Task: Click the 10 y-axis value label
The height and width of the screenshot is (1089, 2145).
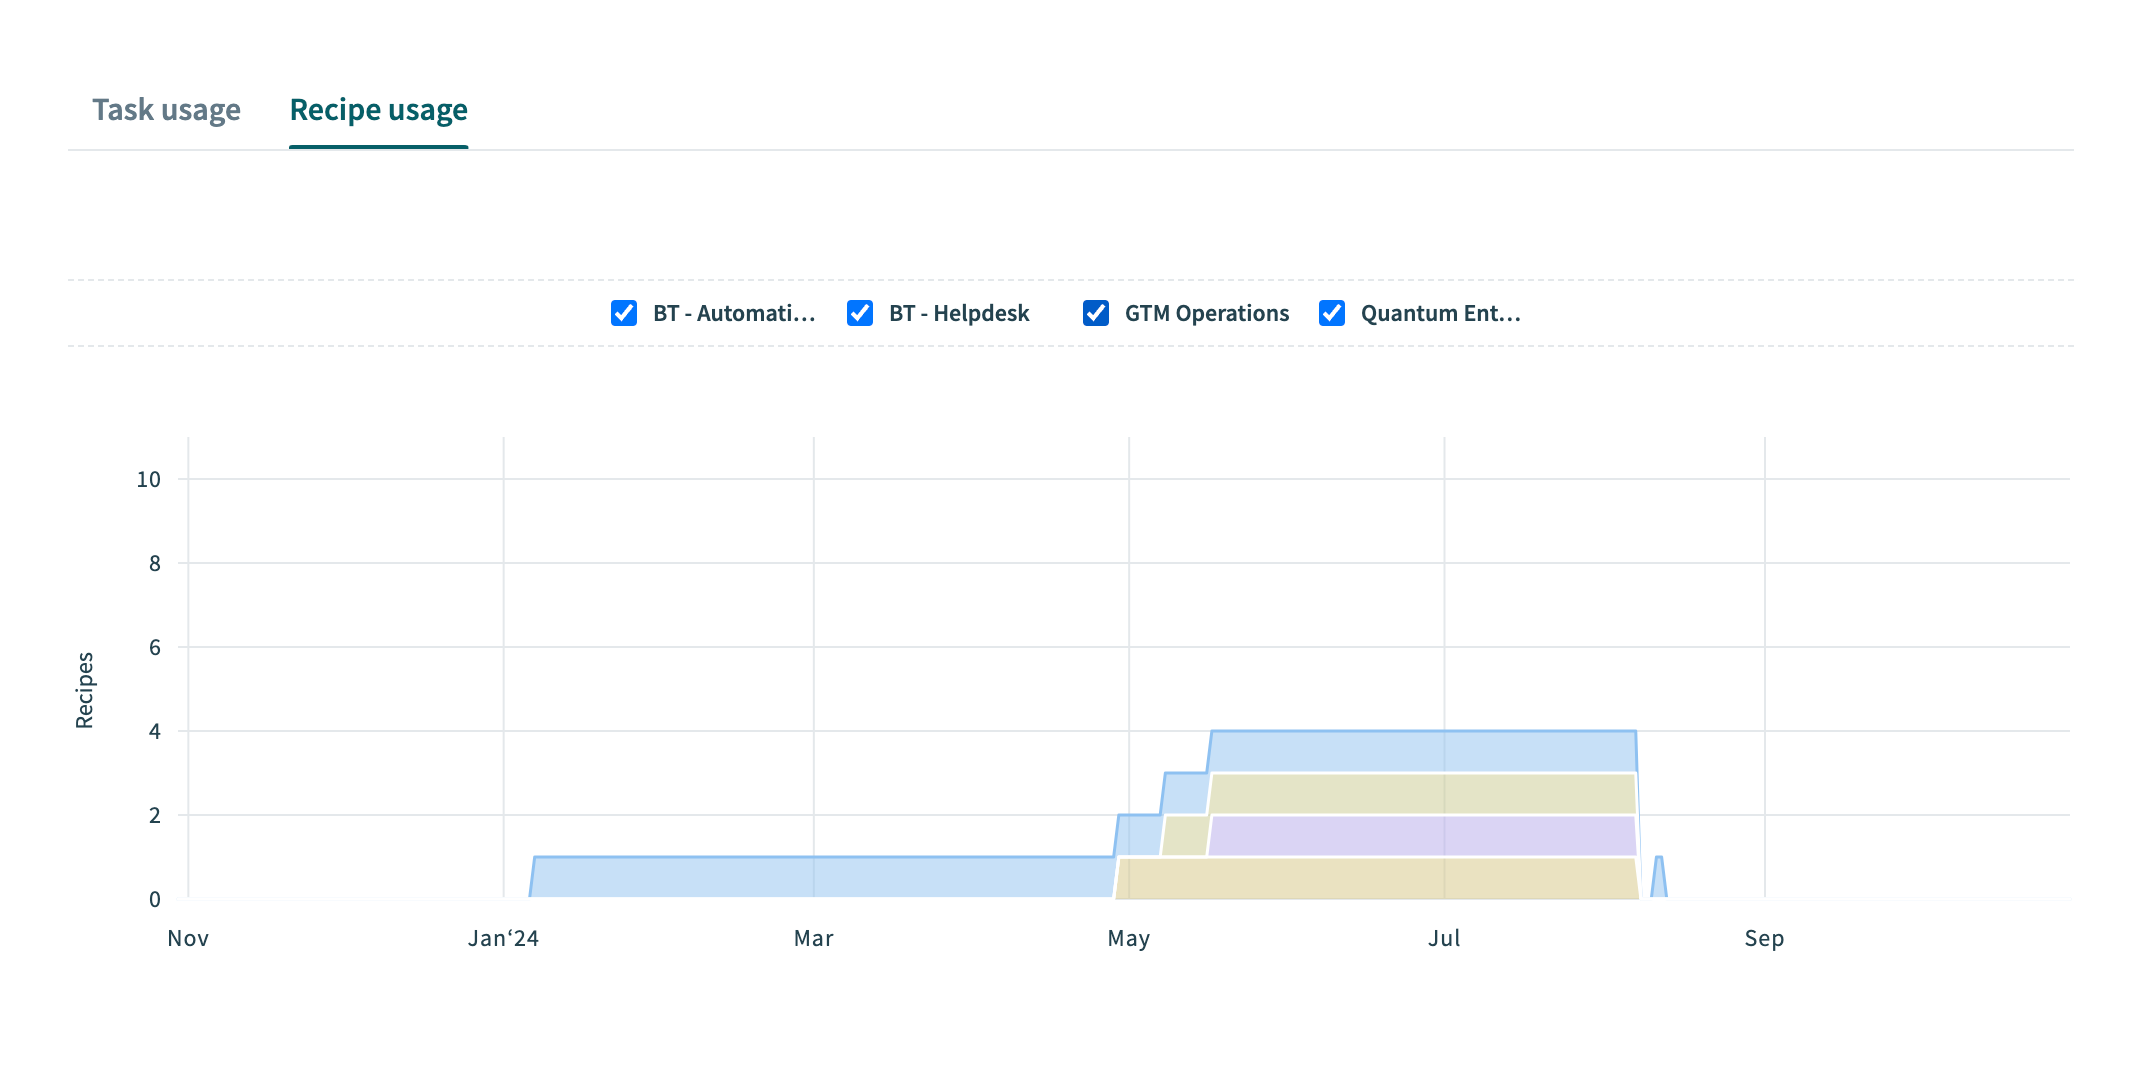Action: click(148, 479)
